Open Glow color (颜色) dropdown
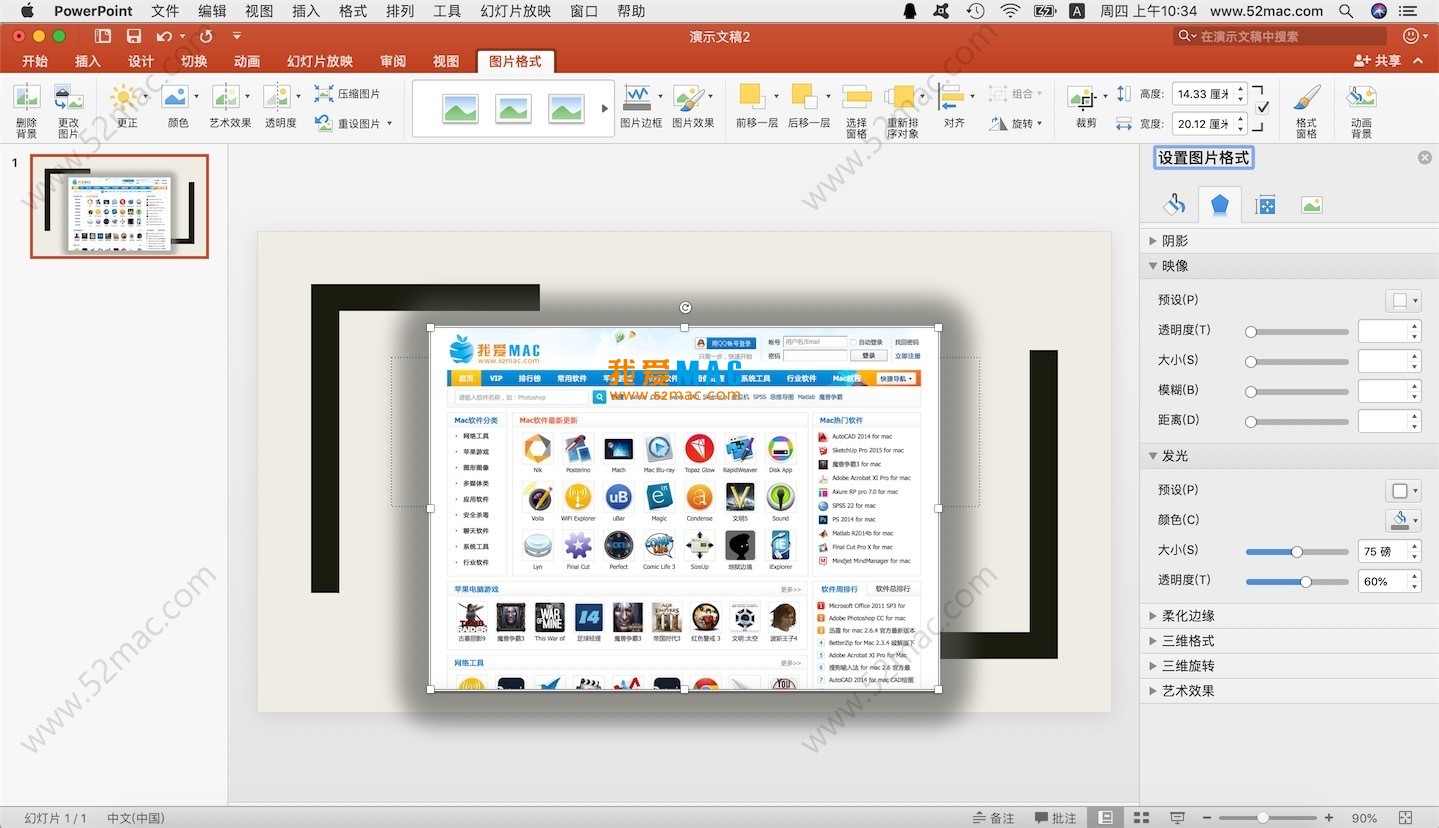1439x828 pixels. click(1403, 520)
